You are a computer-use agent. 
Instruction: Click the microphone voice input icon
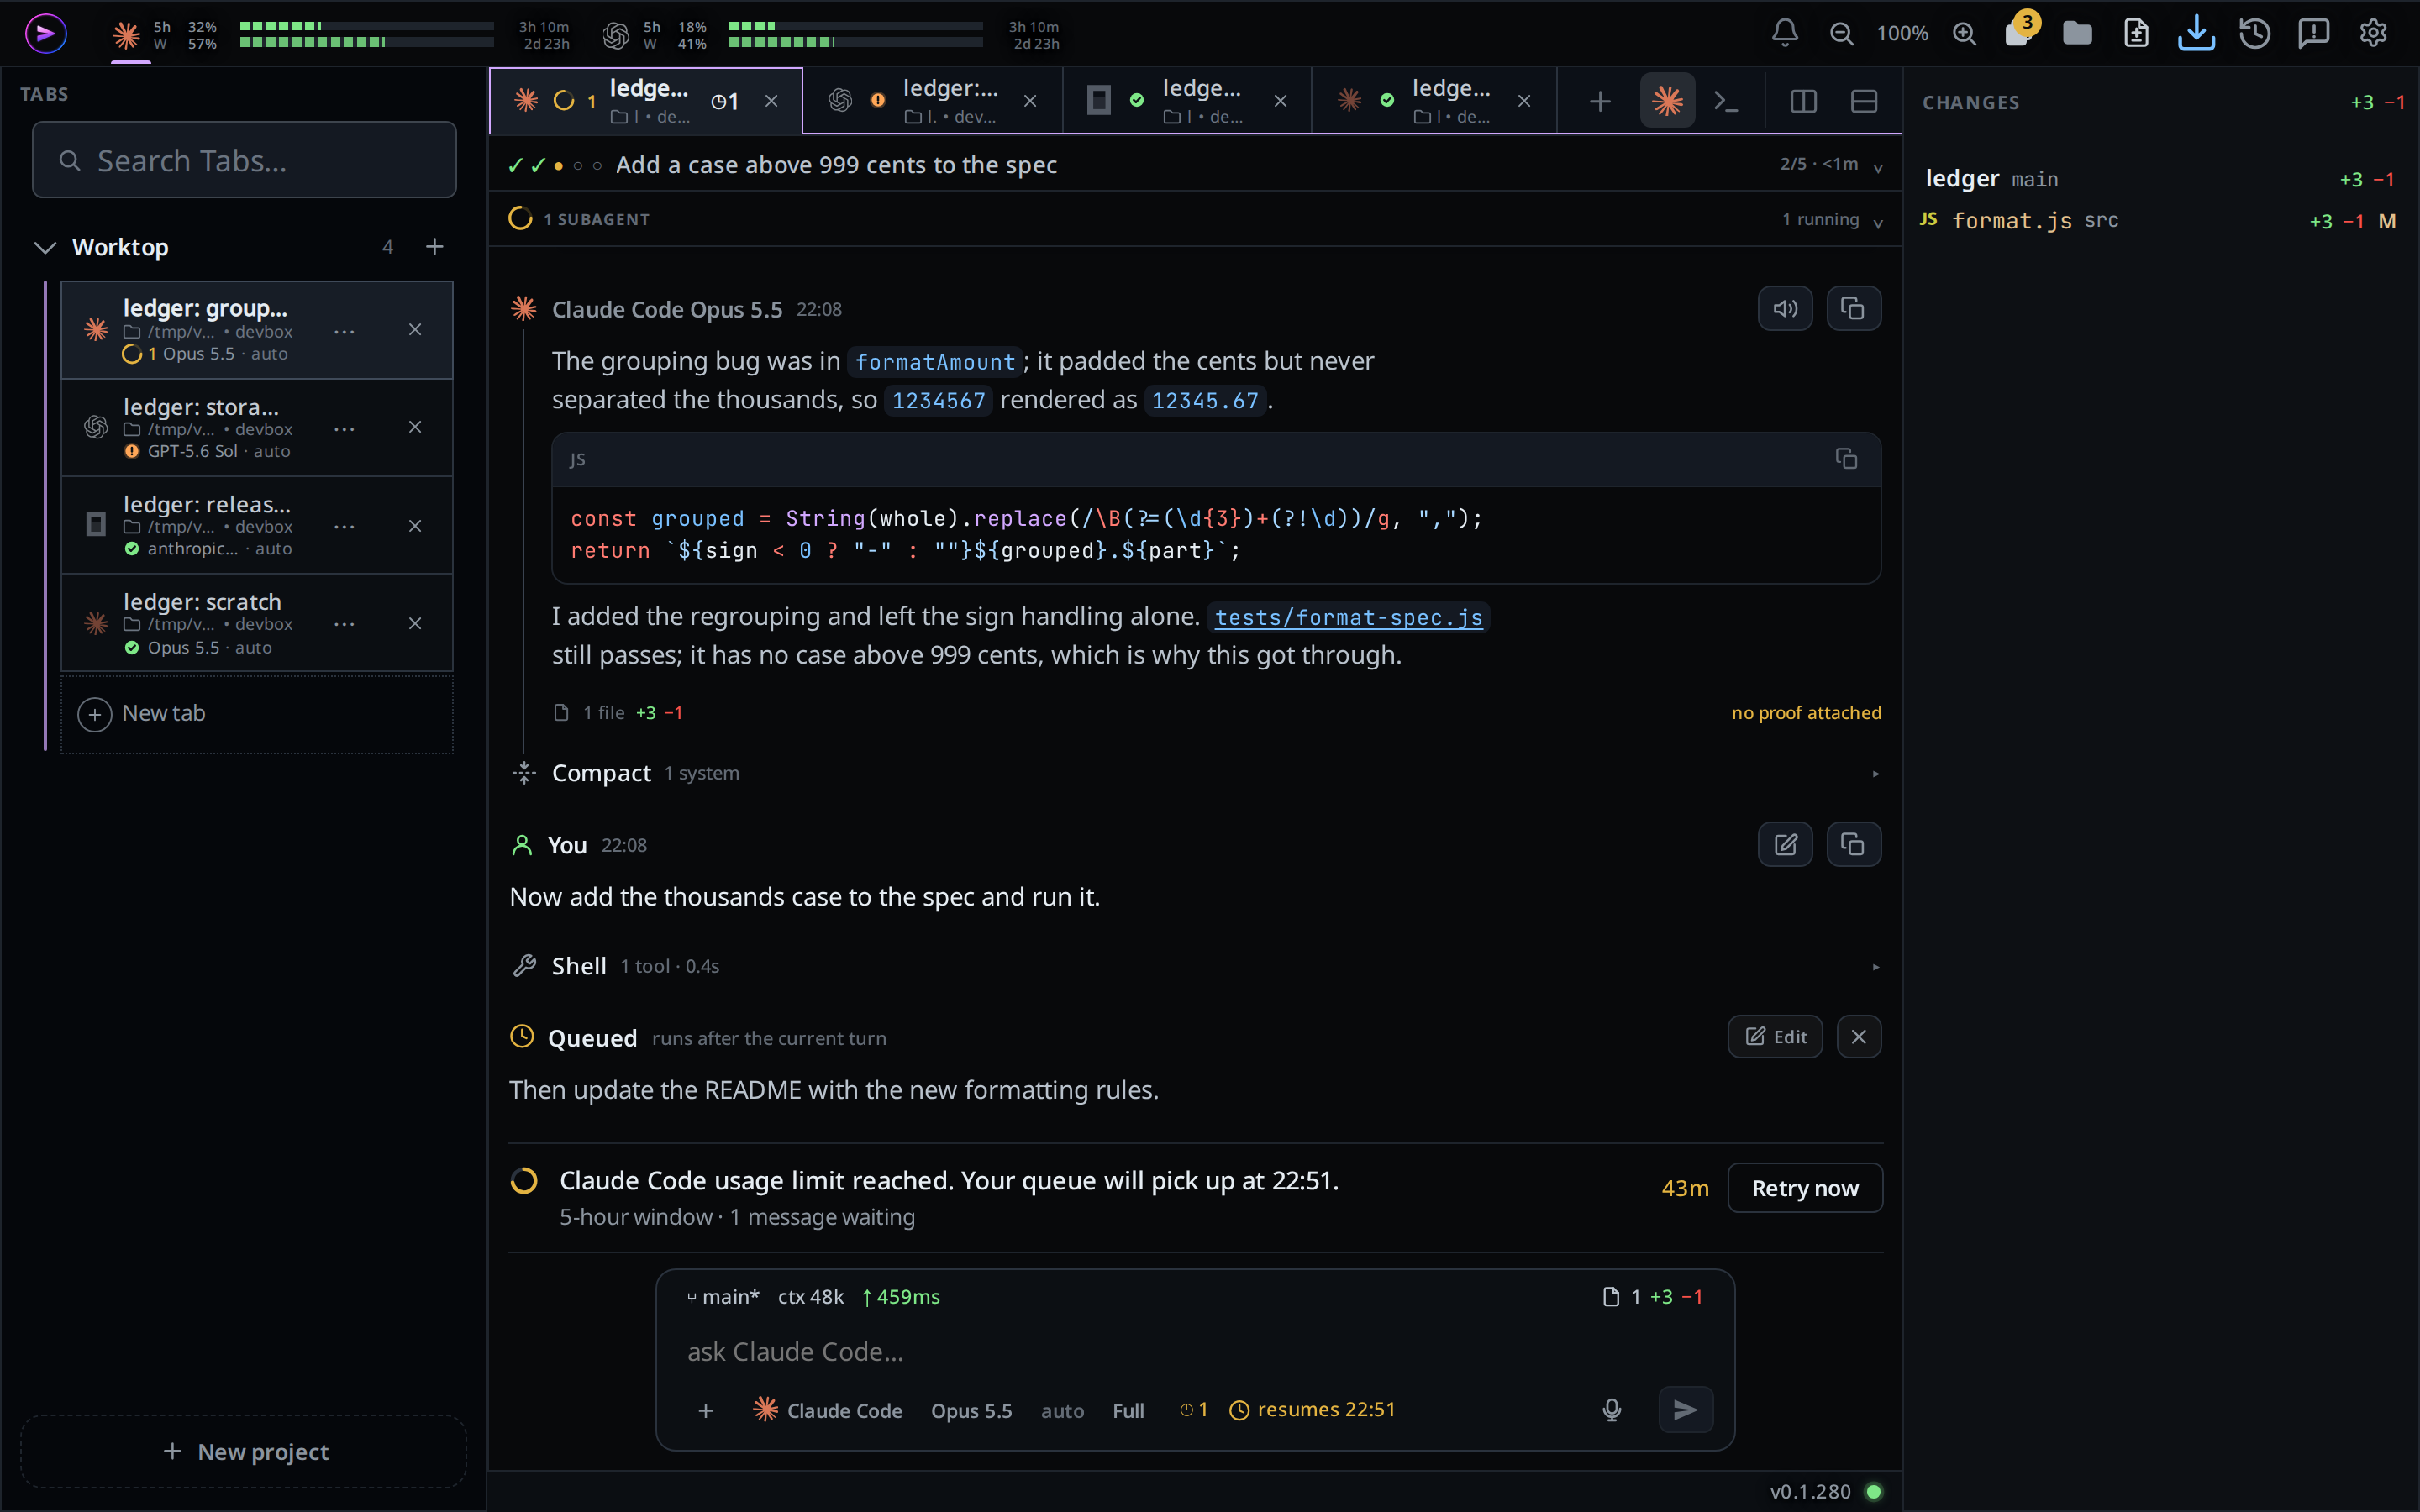tap(1611, 1410)
